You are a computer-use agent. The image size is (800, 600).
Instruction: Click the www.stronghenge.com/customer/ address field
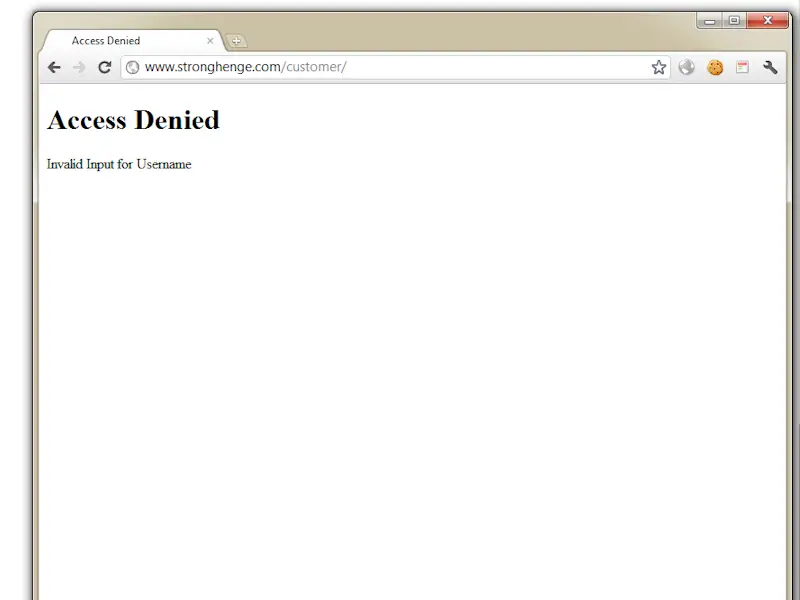(x=393, y=67)
